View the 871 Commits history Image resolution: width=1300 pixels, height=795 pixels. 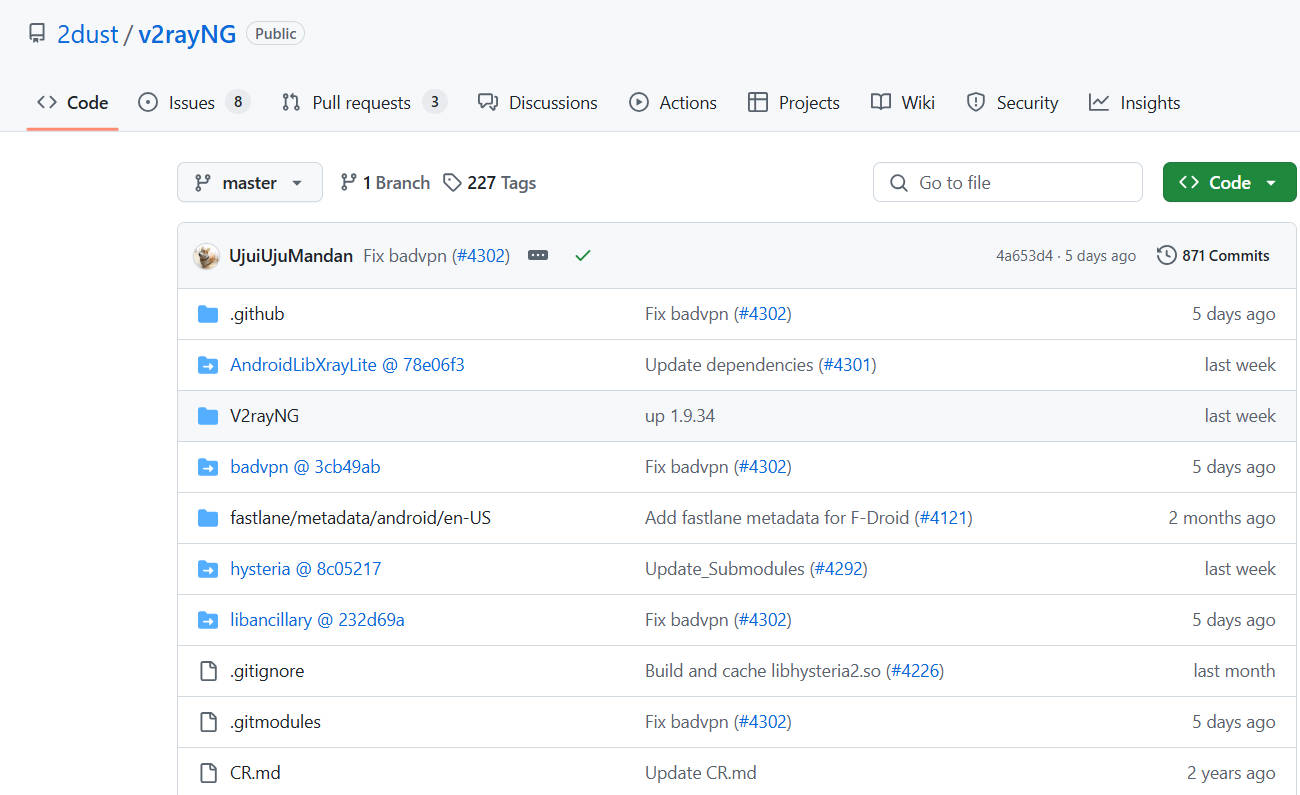click(x=1213, y=256)
